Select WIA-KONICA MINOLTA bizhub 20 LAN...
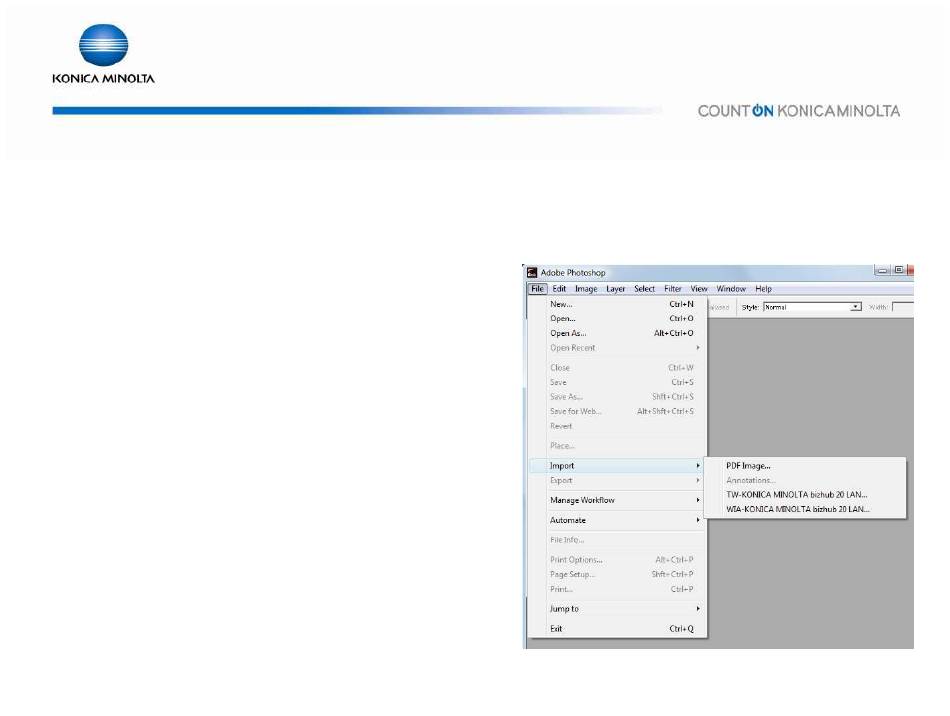This screenshot has width=950, height=716. point(805,509)
